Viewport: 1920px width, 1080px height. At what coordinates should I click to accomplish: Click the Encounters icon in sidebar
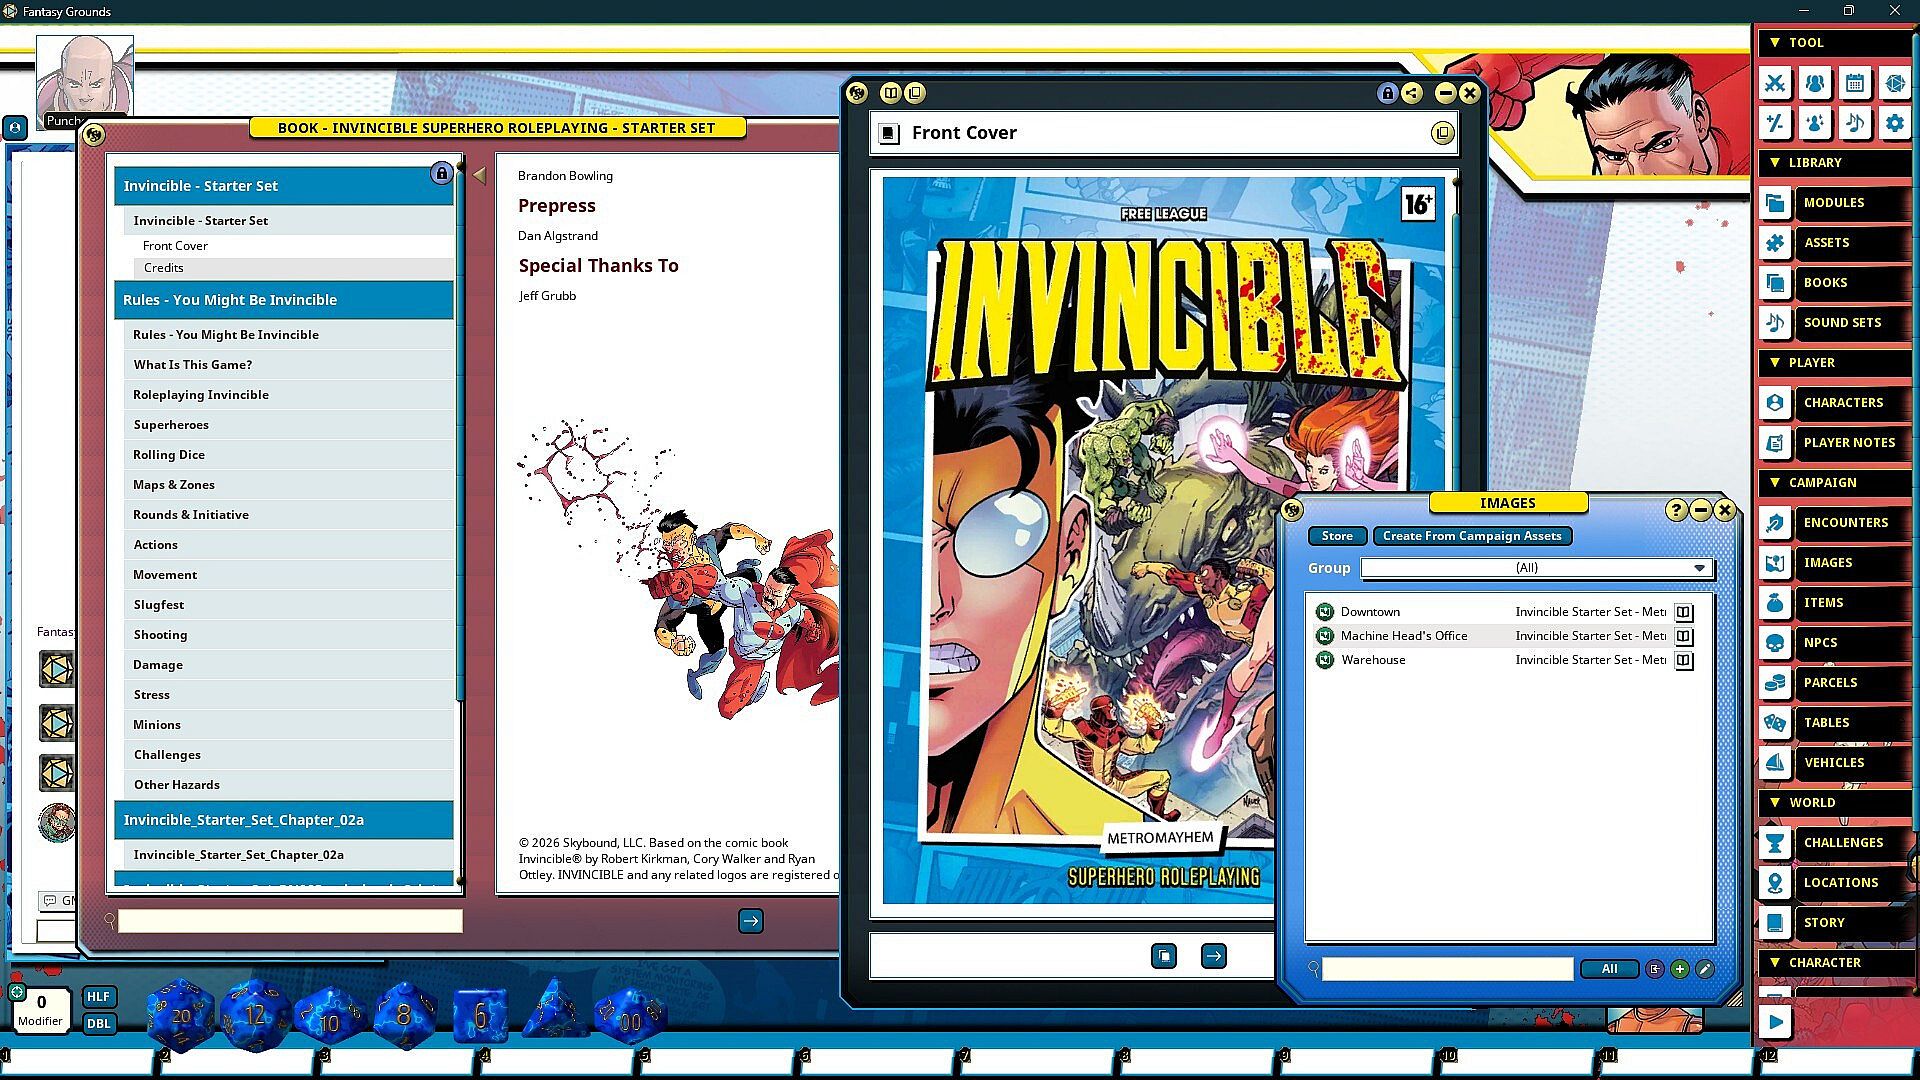[1775, 523]
